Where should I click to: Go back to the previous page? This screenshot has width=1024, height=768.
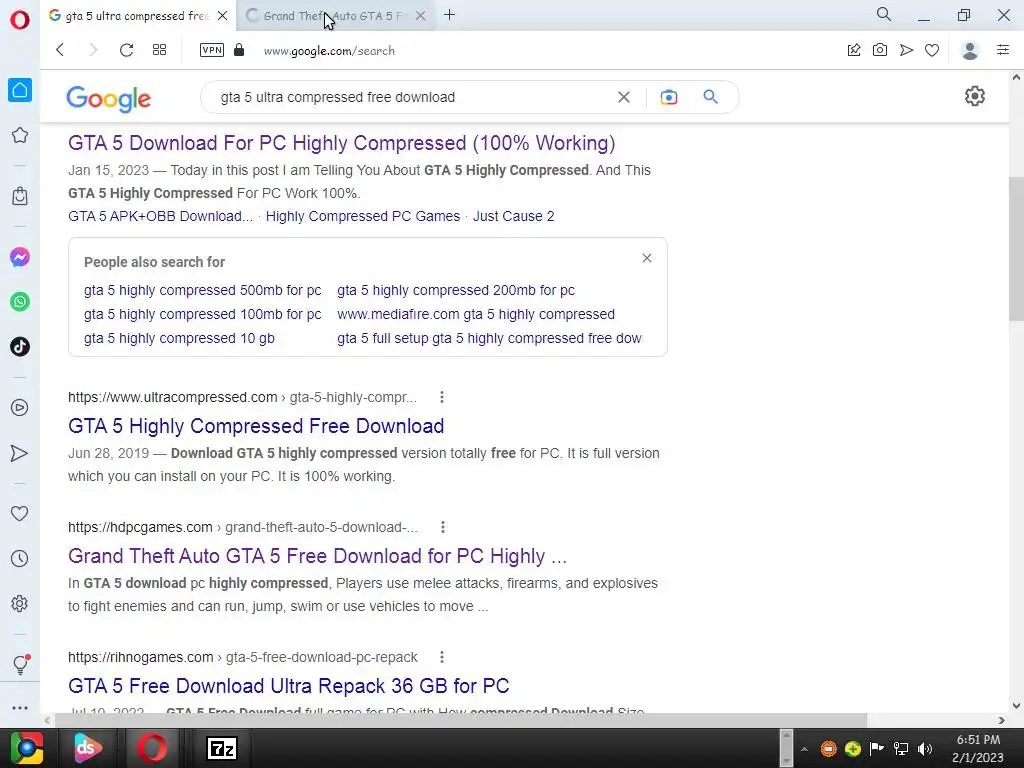click(x=60, y=50)
